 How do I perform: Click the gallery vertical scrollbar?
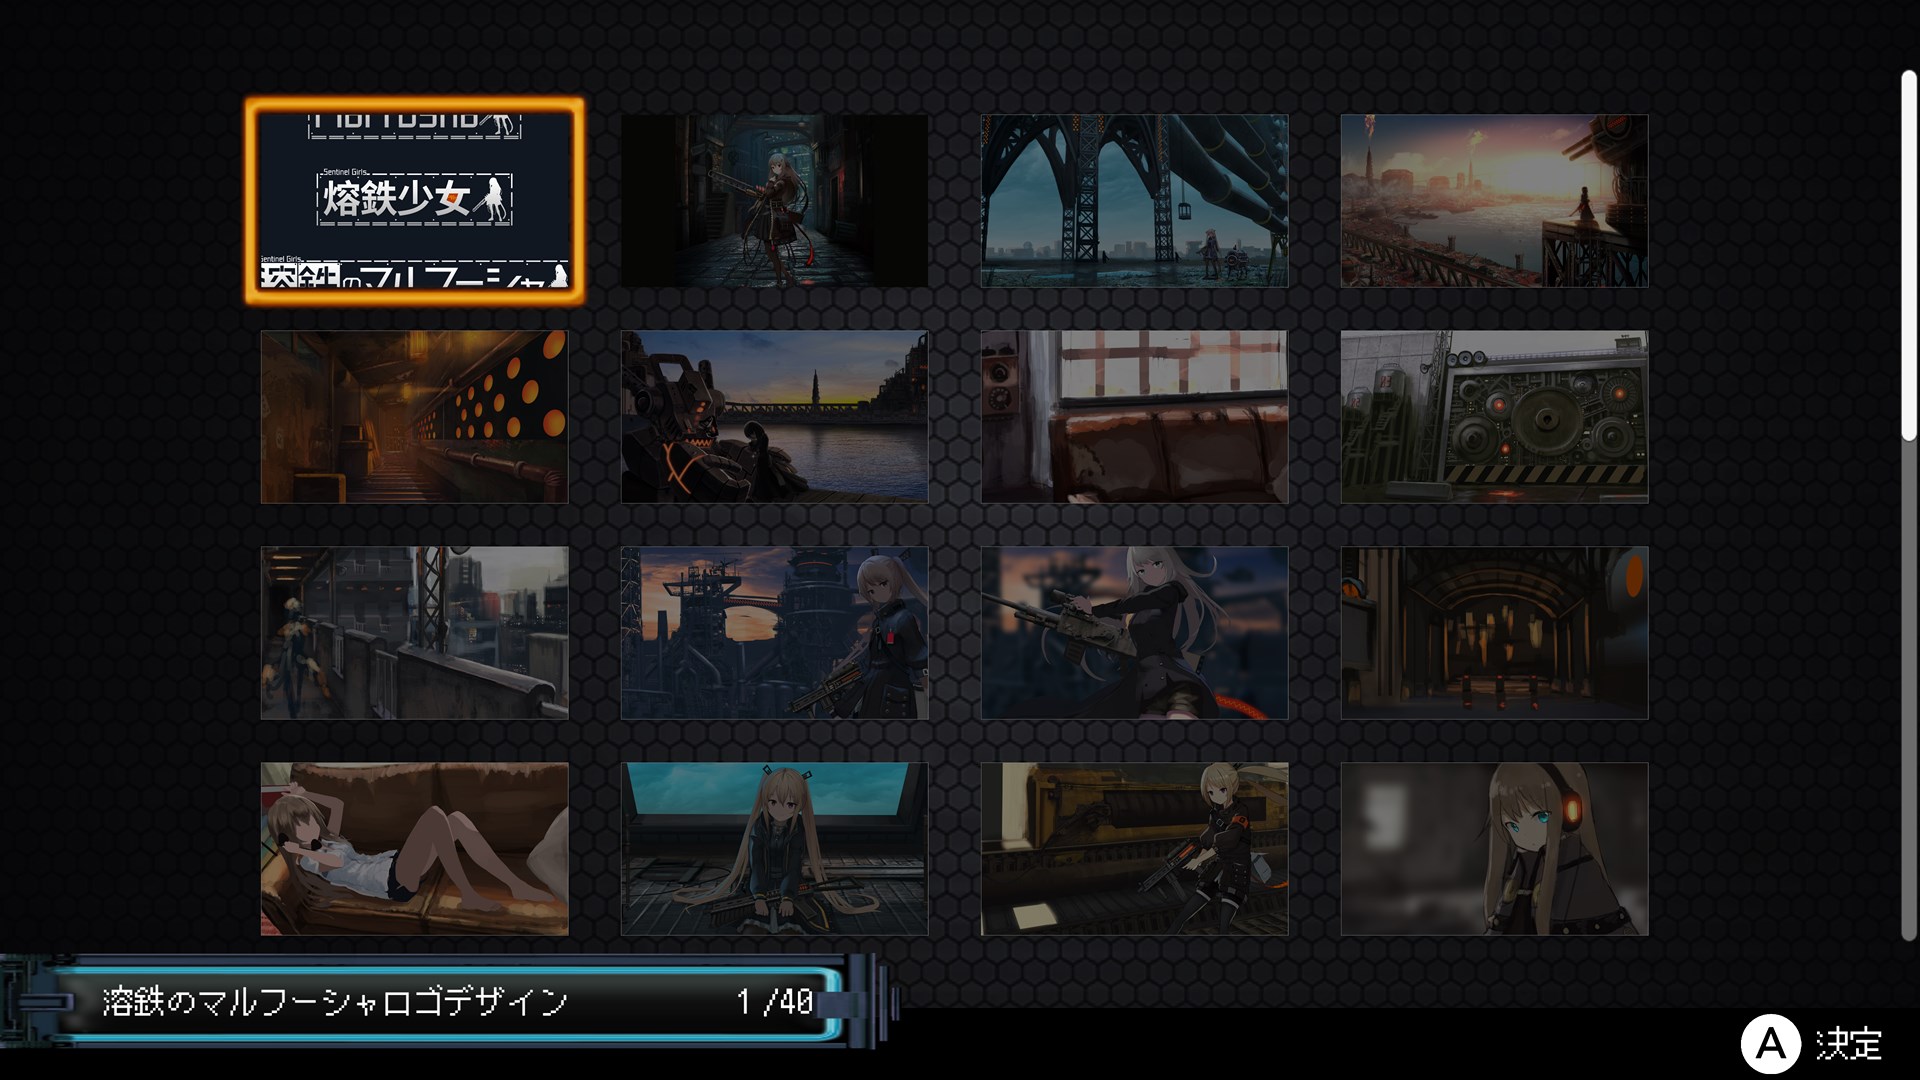(x=1908, y=255)
